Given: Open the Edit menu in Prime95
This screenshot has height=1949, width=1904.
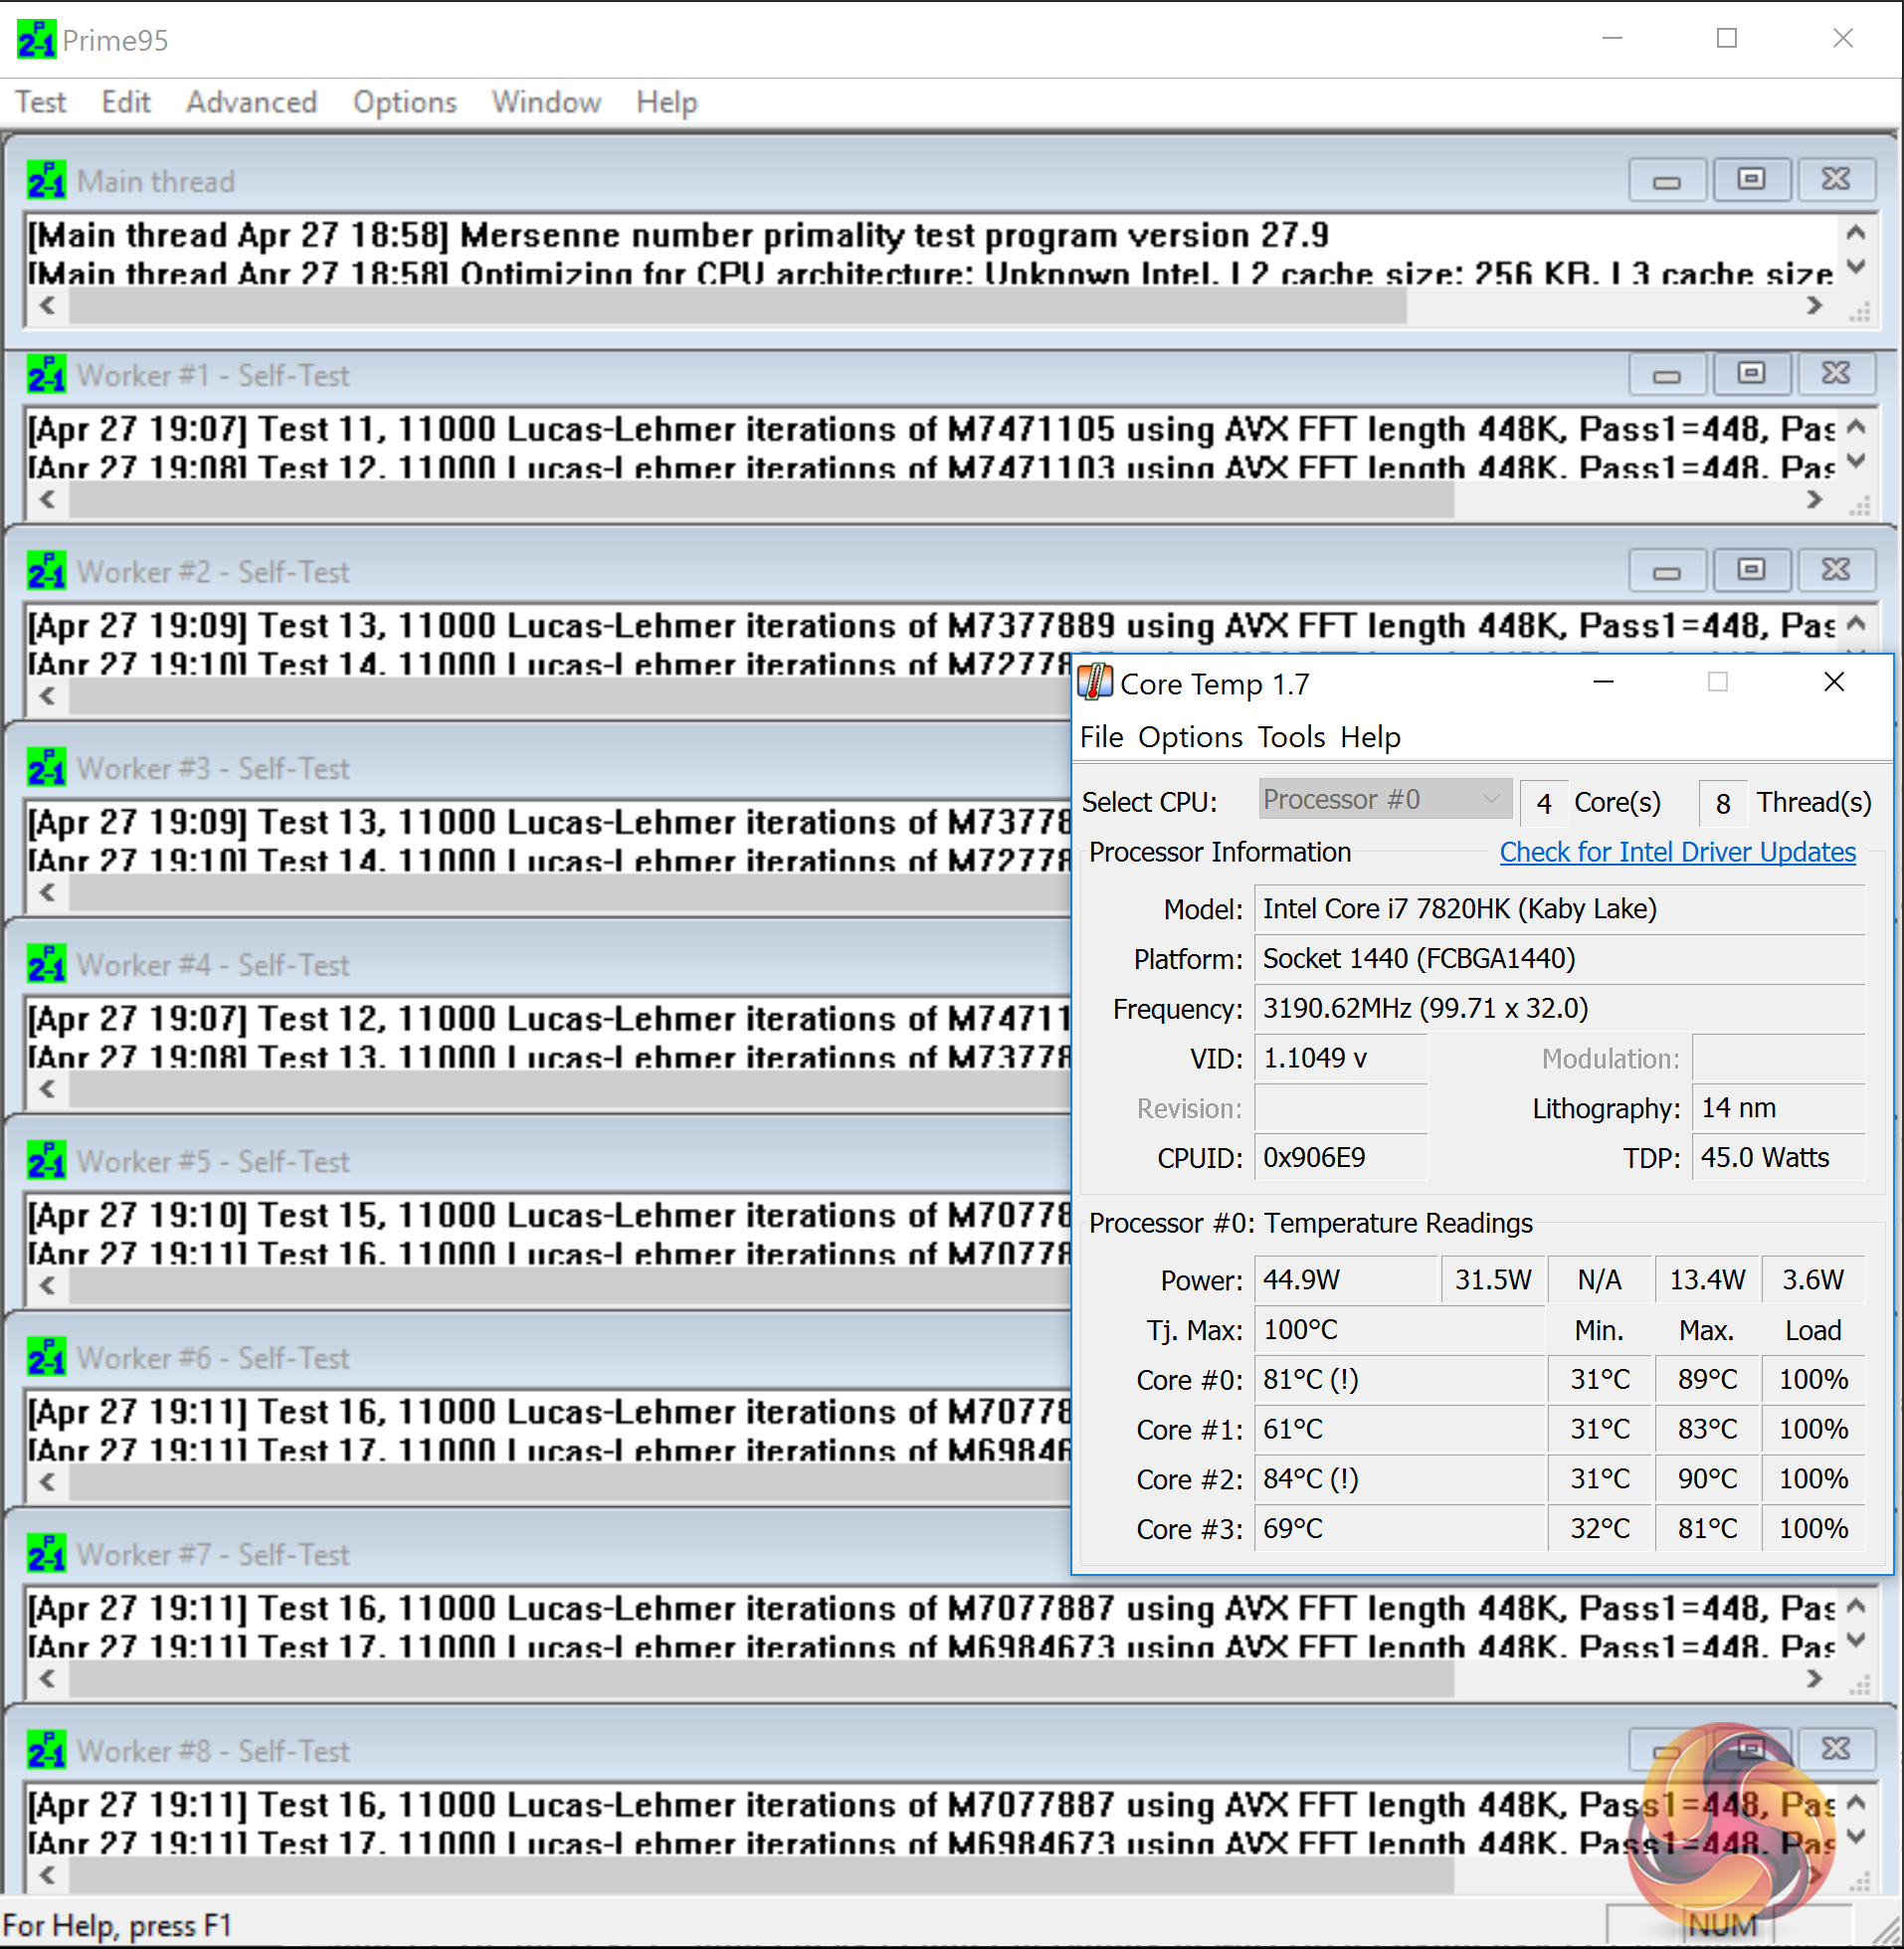Looking at the screenshot, I should [x=126, y=102].
